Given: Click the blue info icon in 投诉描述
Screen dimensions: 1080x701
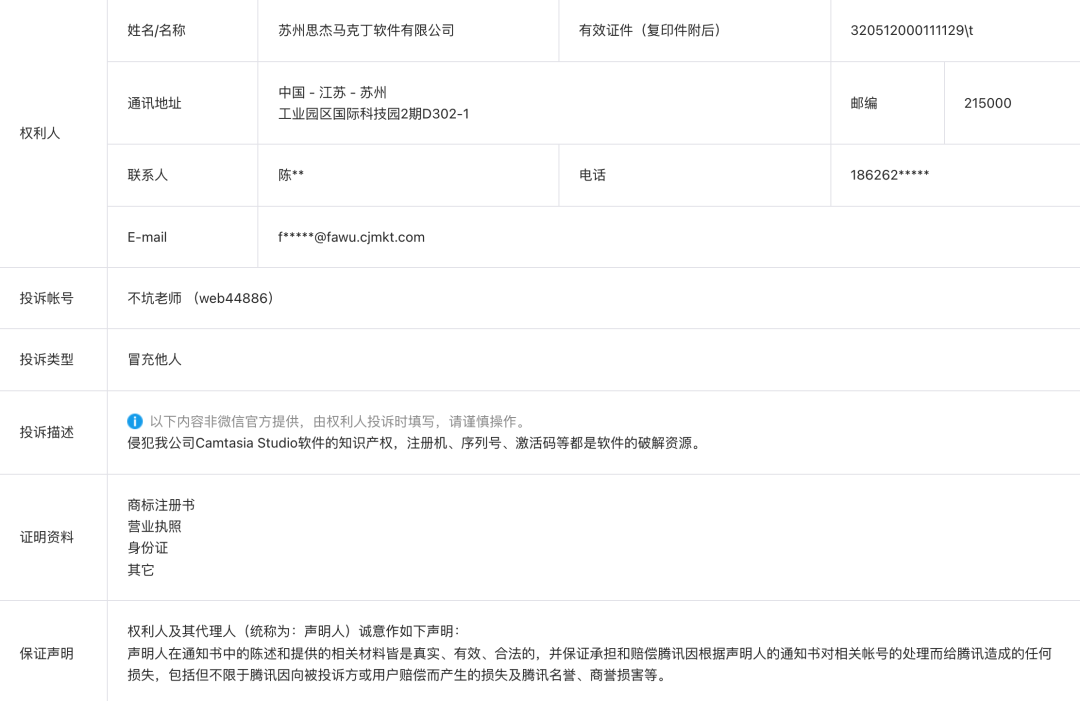Looking at the screenshot, I should [135, 421].
